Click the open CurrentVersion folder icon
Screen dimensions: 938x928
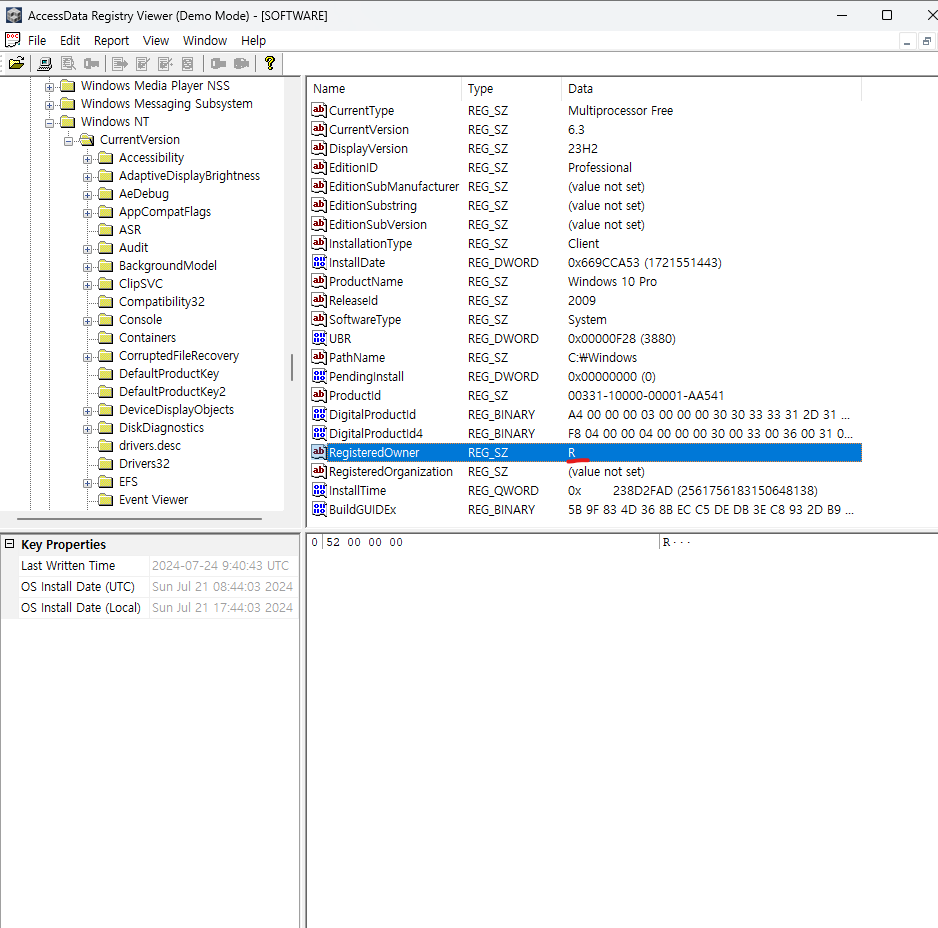(87, 139)
